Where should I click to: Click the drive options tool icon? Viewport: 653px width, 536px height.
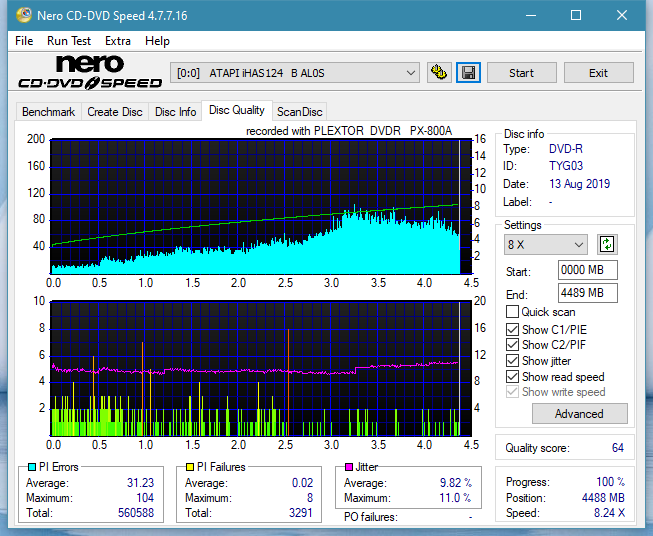439,73
